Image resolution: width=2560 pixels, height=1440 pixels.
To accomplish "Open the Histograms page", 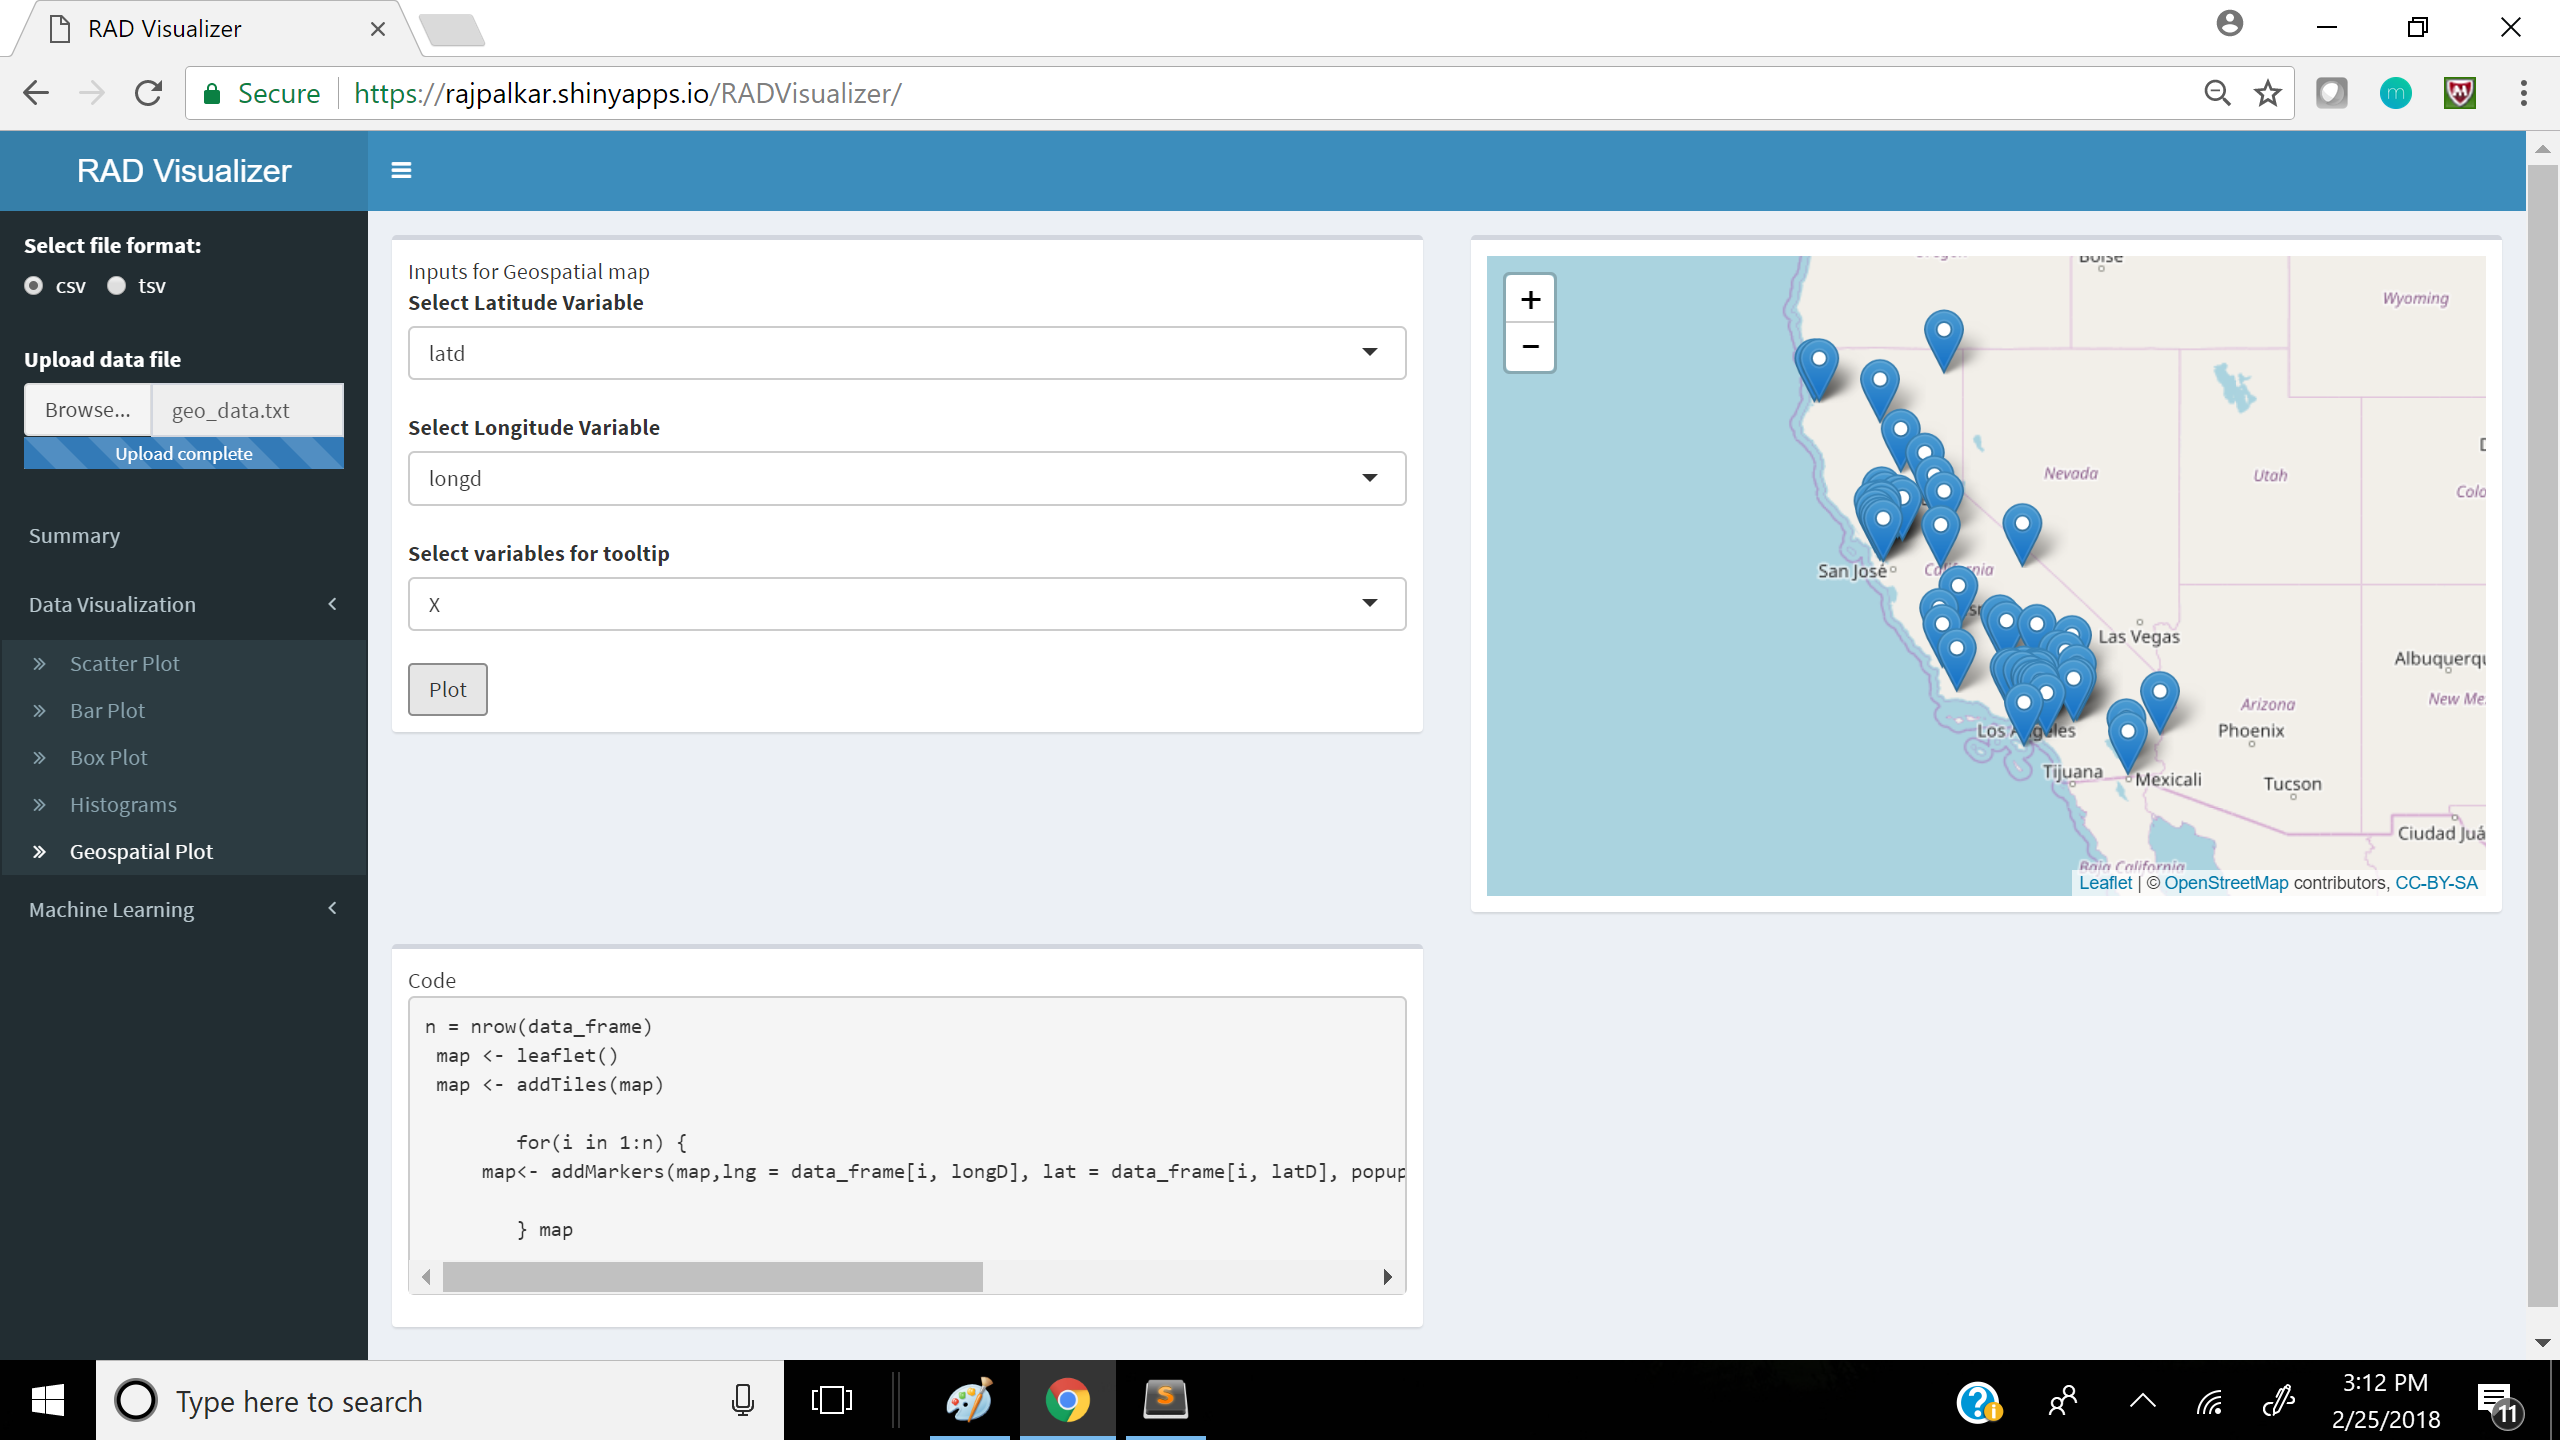I will pyautogui.click(x=123, y=804).
